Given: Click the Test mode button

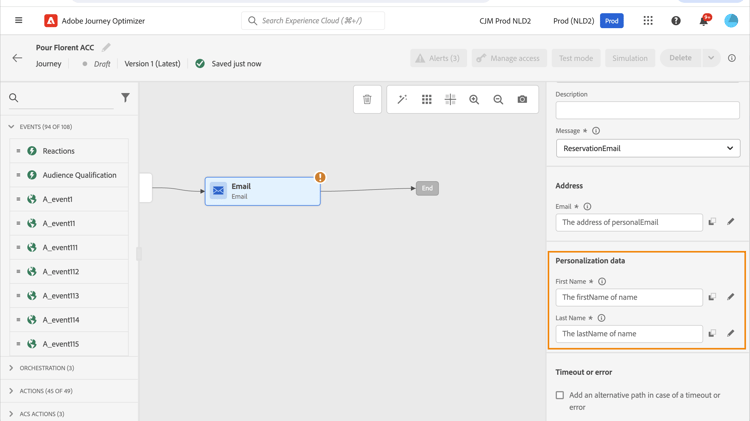Looking at the screenshot, I should pos(576,58).
